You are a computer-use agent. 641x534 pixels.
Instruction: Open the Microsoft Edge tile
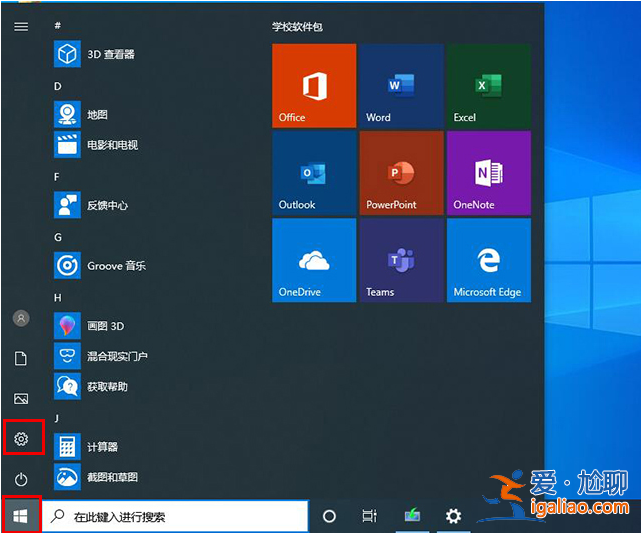(x=489, y=260)
